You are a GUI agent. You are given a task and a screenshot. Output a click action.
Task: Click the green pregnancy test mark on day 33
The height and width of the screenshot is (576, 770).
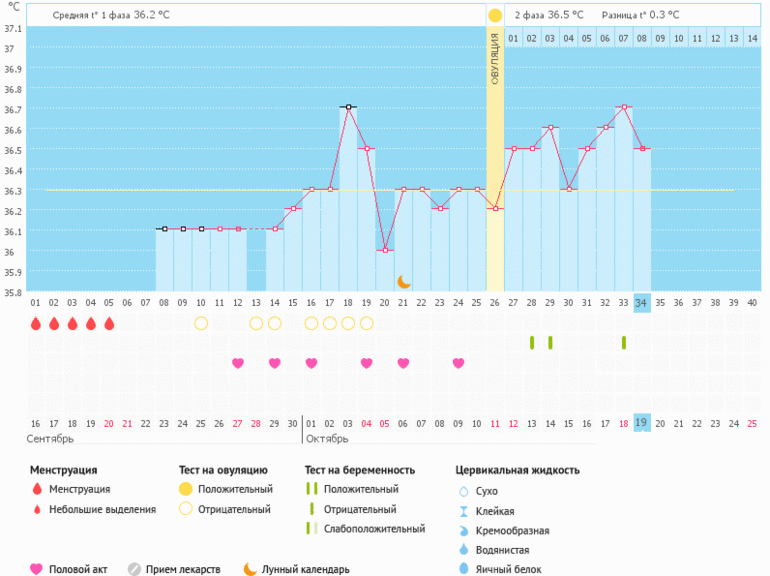tap(624, 343)
